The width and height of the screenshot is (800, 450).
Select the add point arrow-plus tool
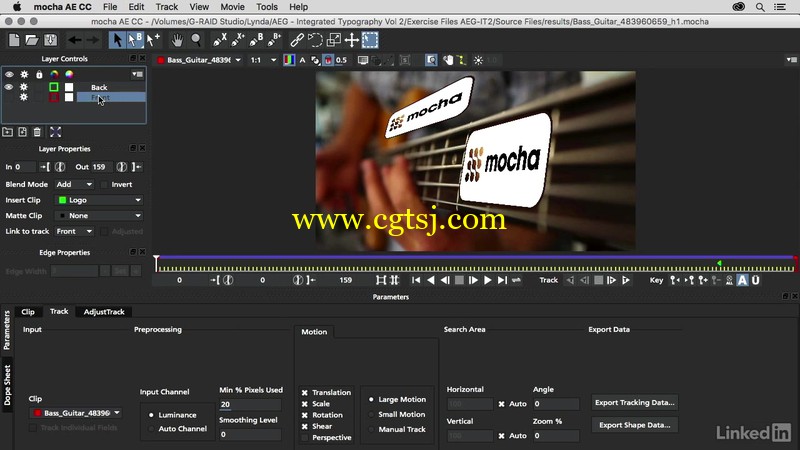coord(153,40)
